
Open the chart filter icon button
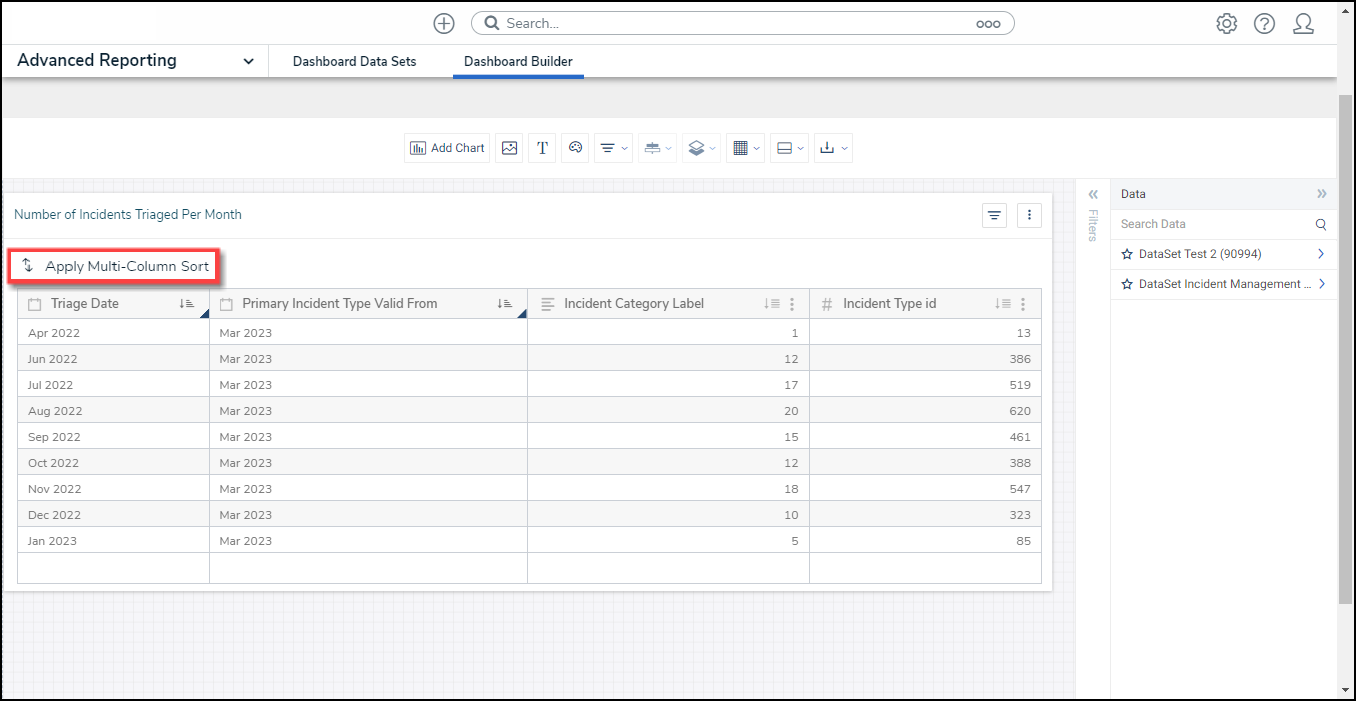click(x=994, y=215)
